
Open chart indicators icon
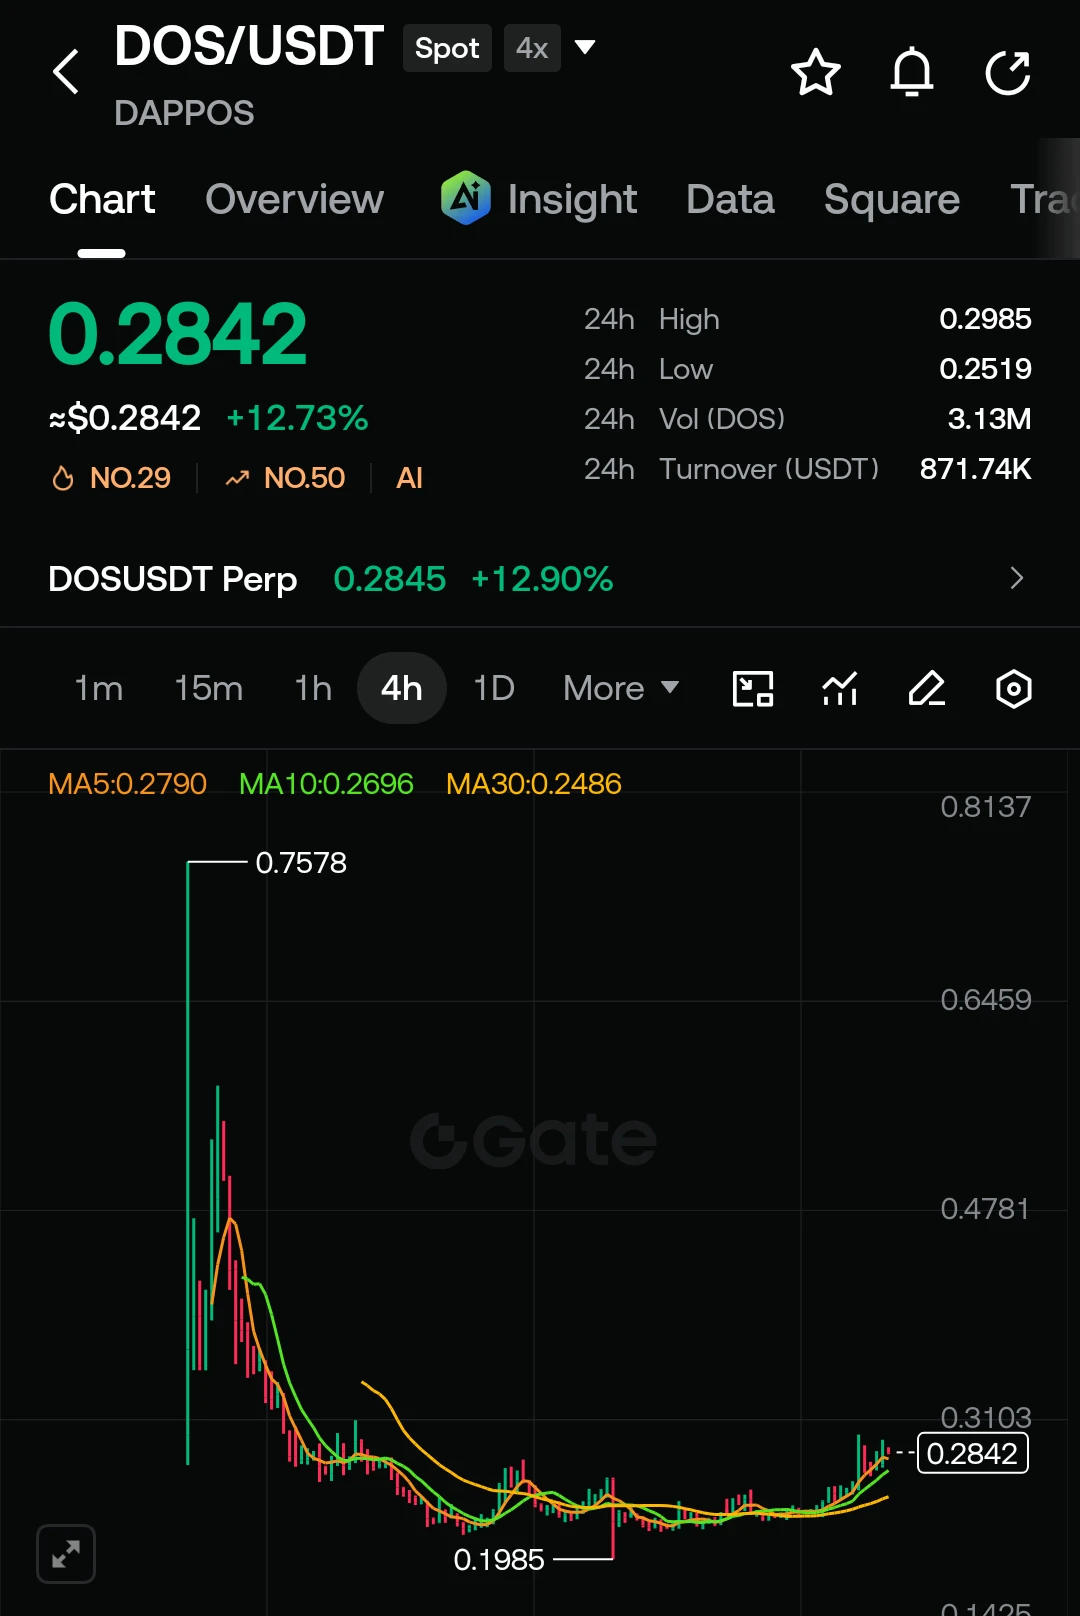(x=840, y=688)
